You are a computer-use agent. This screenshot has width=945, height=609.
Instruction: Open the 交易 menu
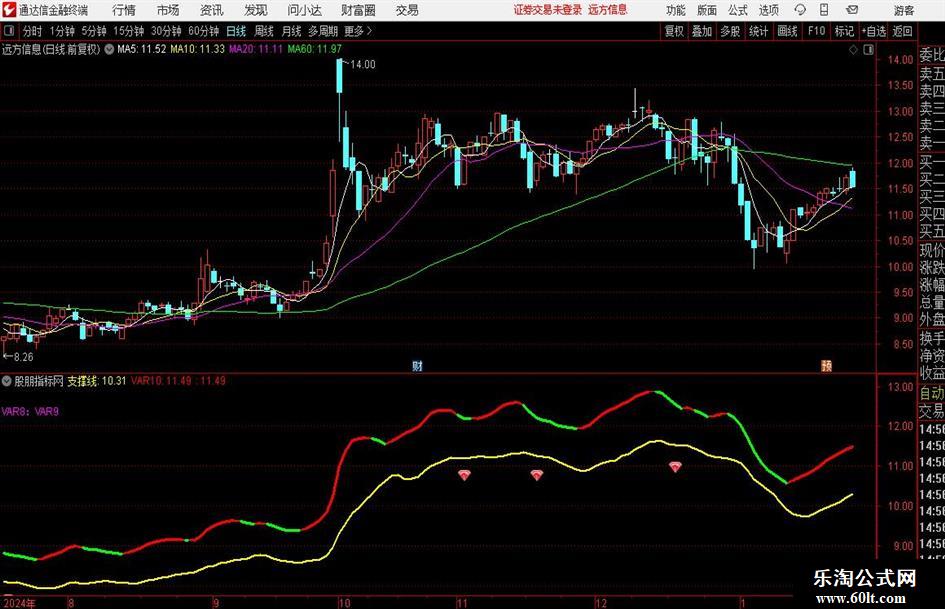407,10
